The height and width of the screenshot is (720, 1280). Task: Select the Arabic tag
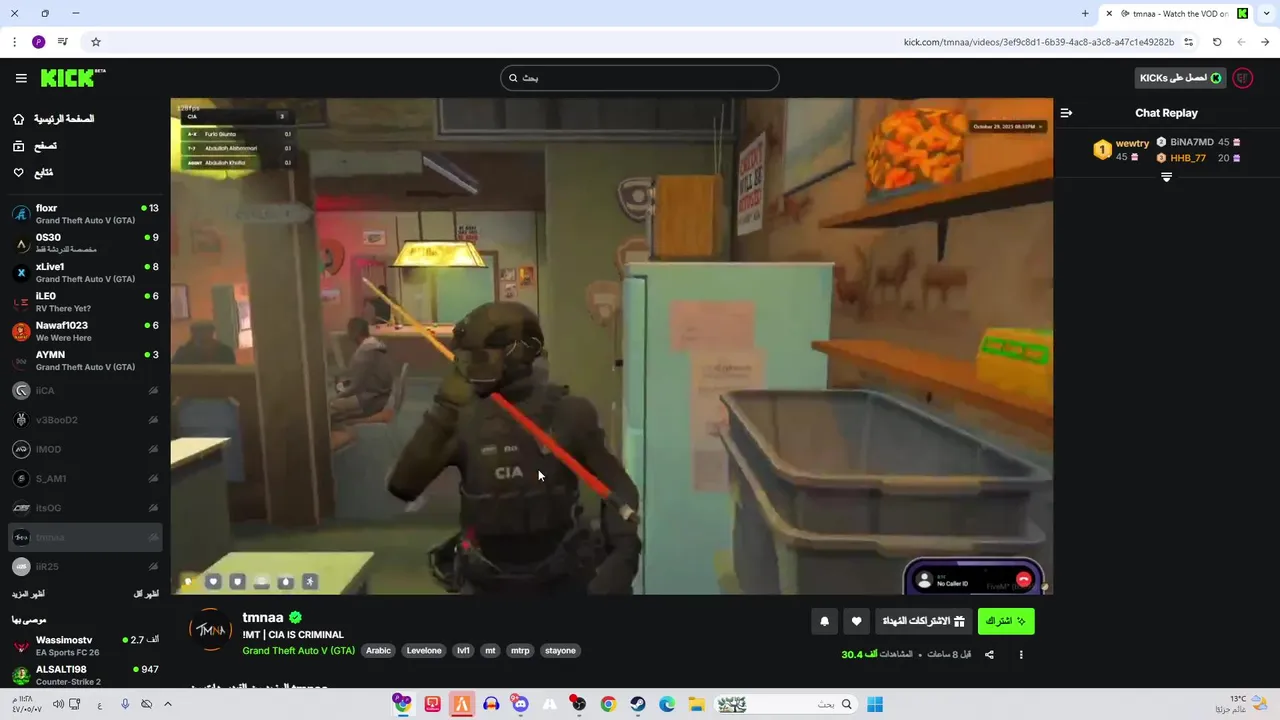[x=378, y=650]
